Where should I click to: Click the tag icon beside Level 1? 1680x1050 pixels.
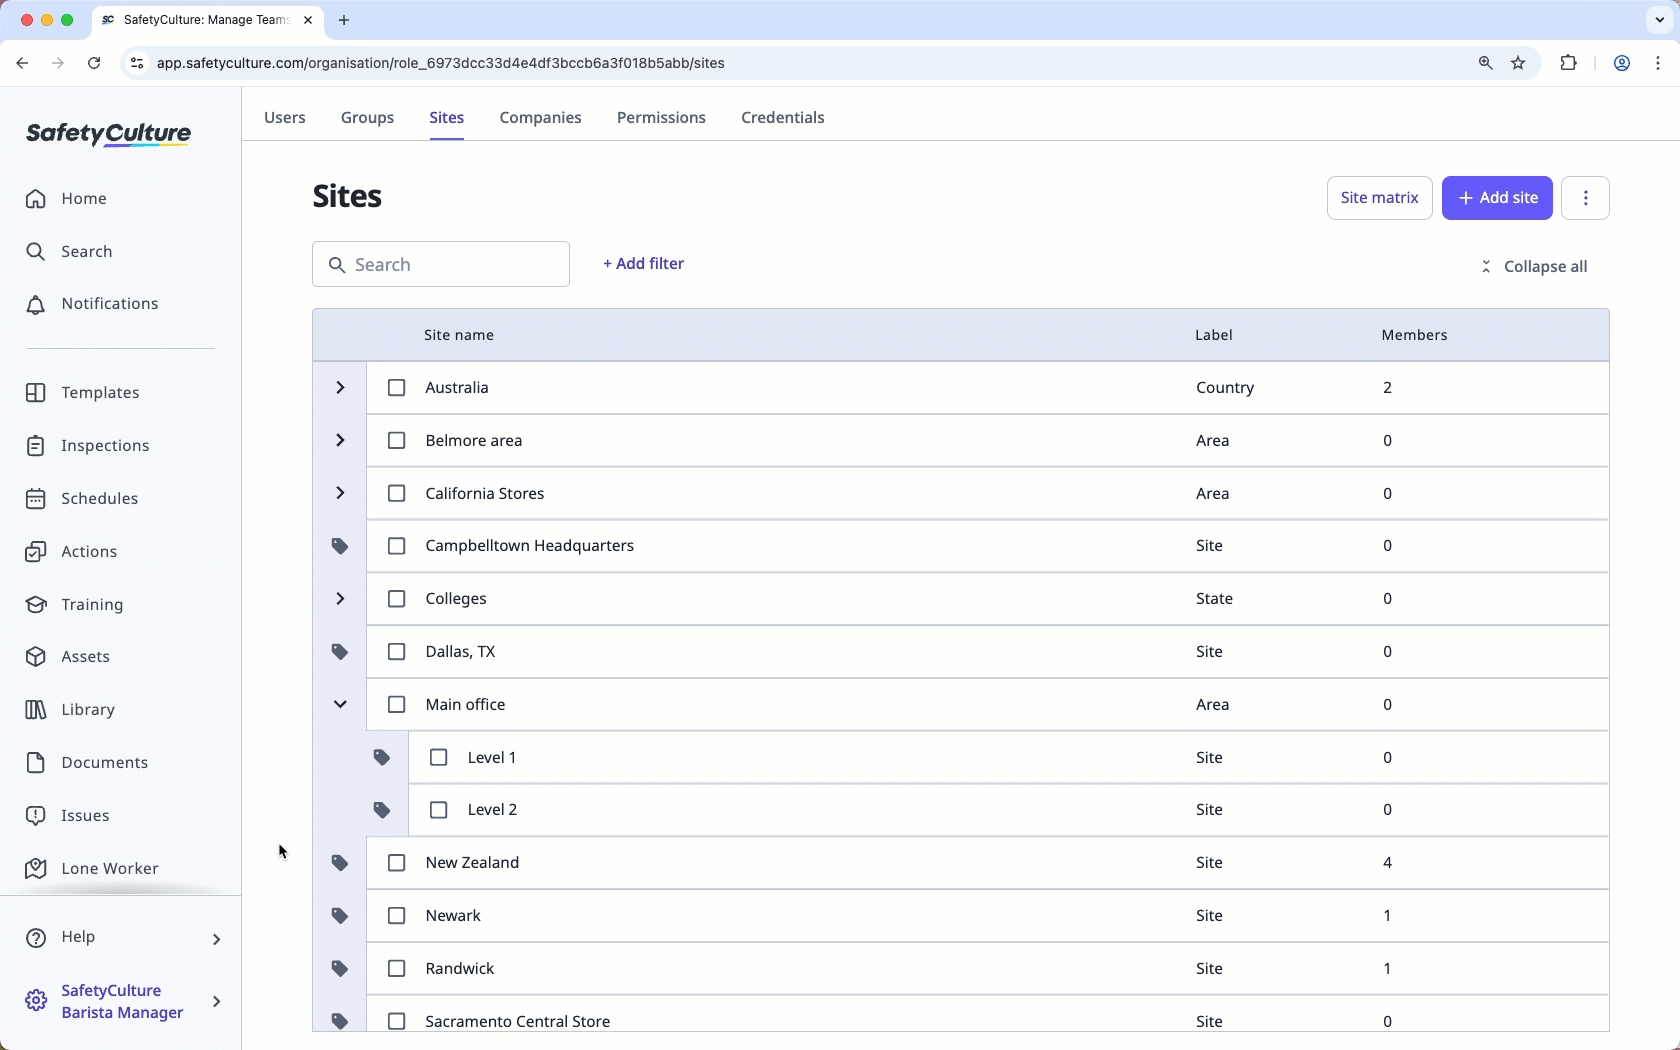point(382,757)
